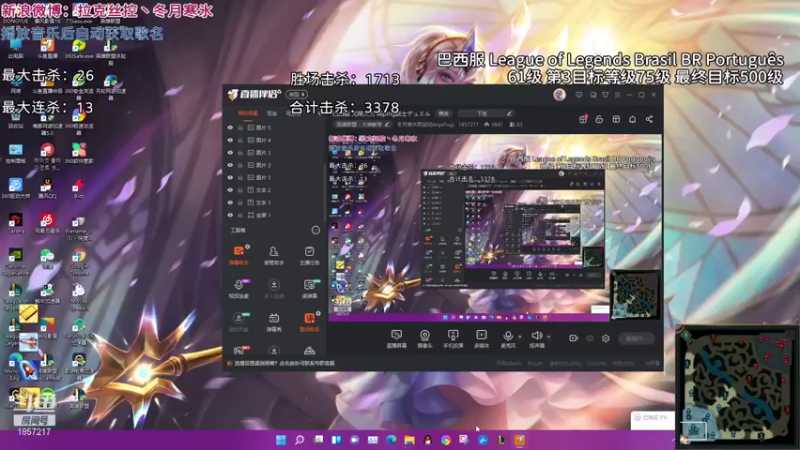Click the title bar picture icon
This screenshot has width=800, height=450.
point(593,95)
